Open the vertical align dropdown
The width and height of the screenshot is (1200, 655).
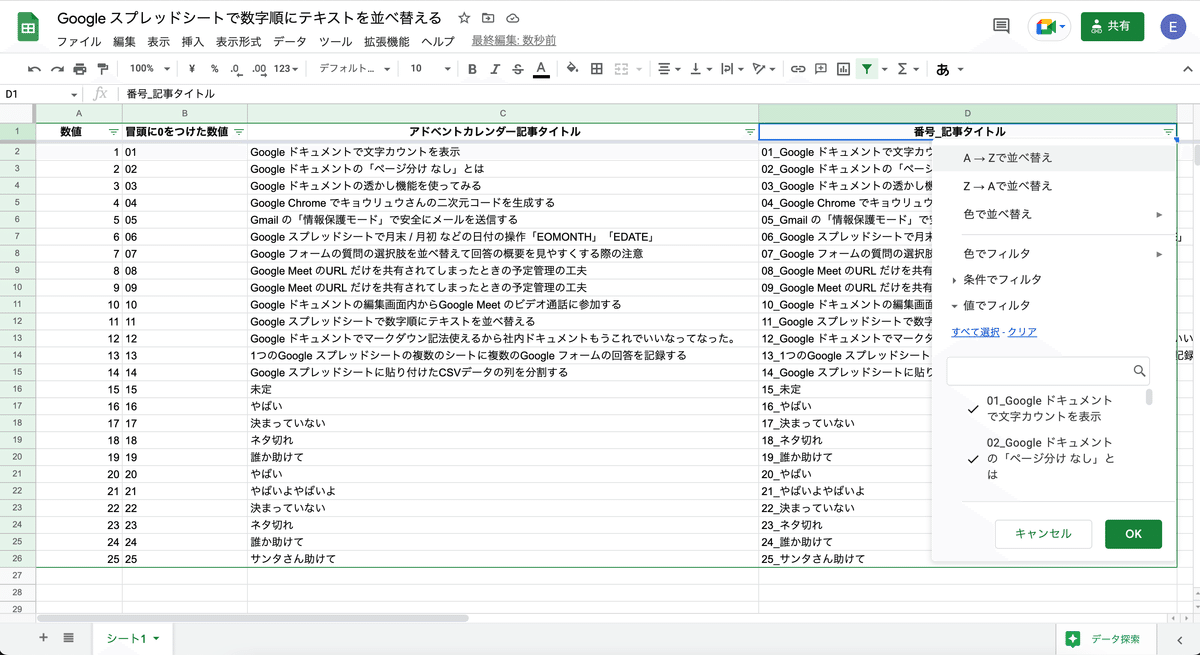coord(702,69)
